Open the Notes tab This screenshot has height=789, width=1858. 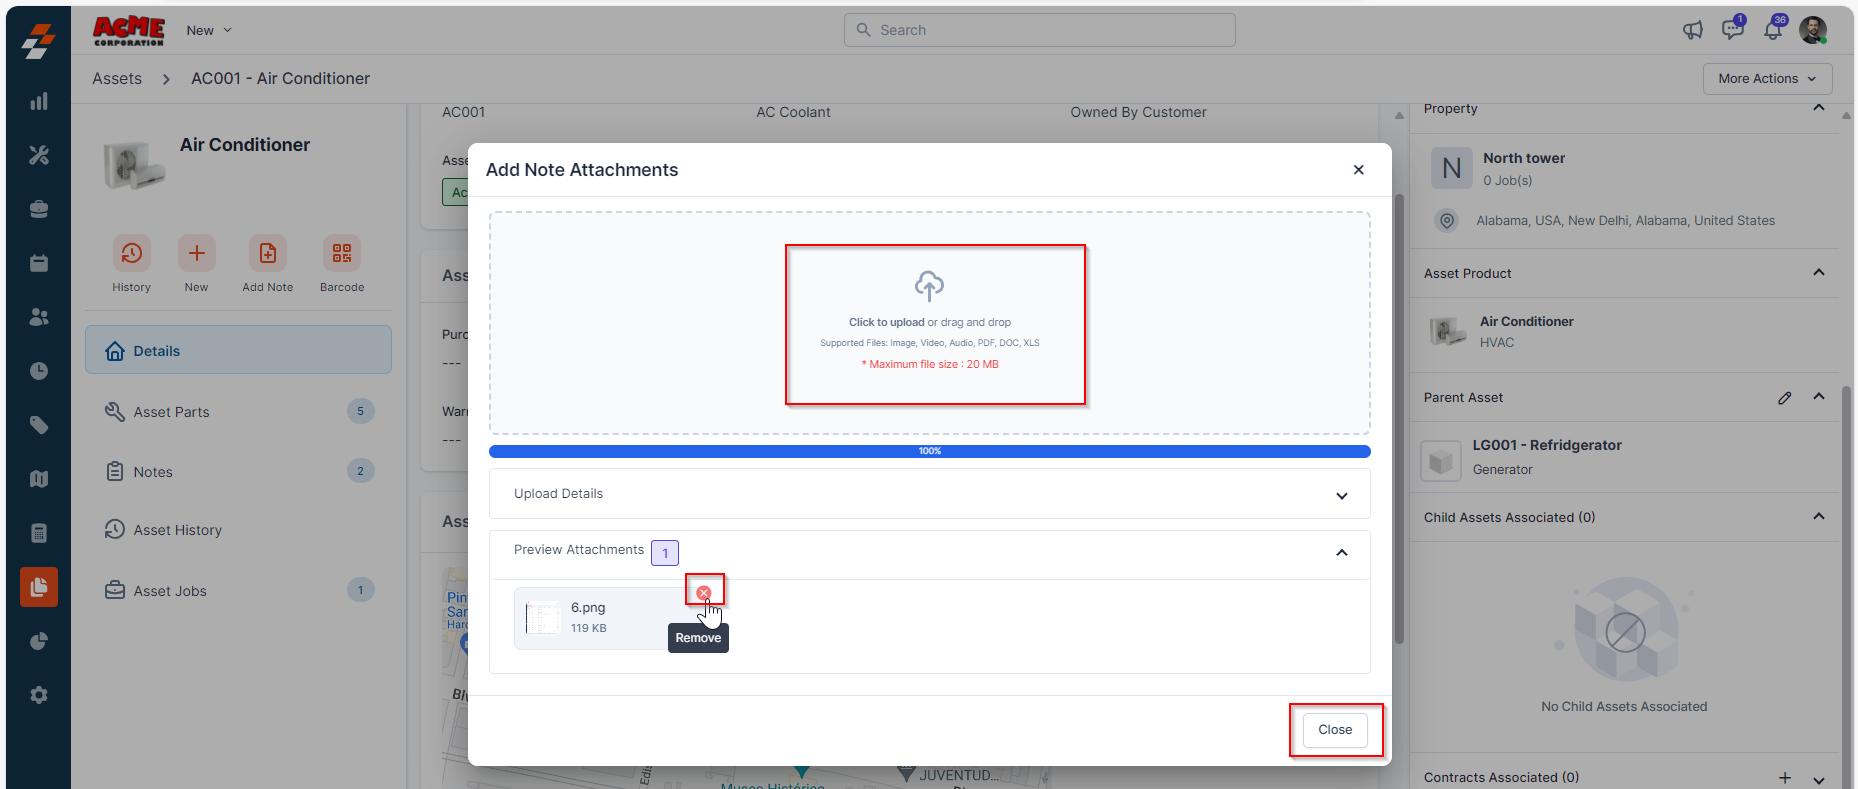click(x=238, y=471)
